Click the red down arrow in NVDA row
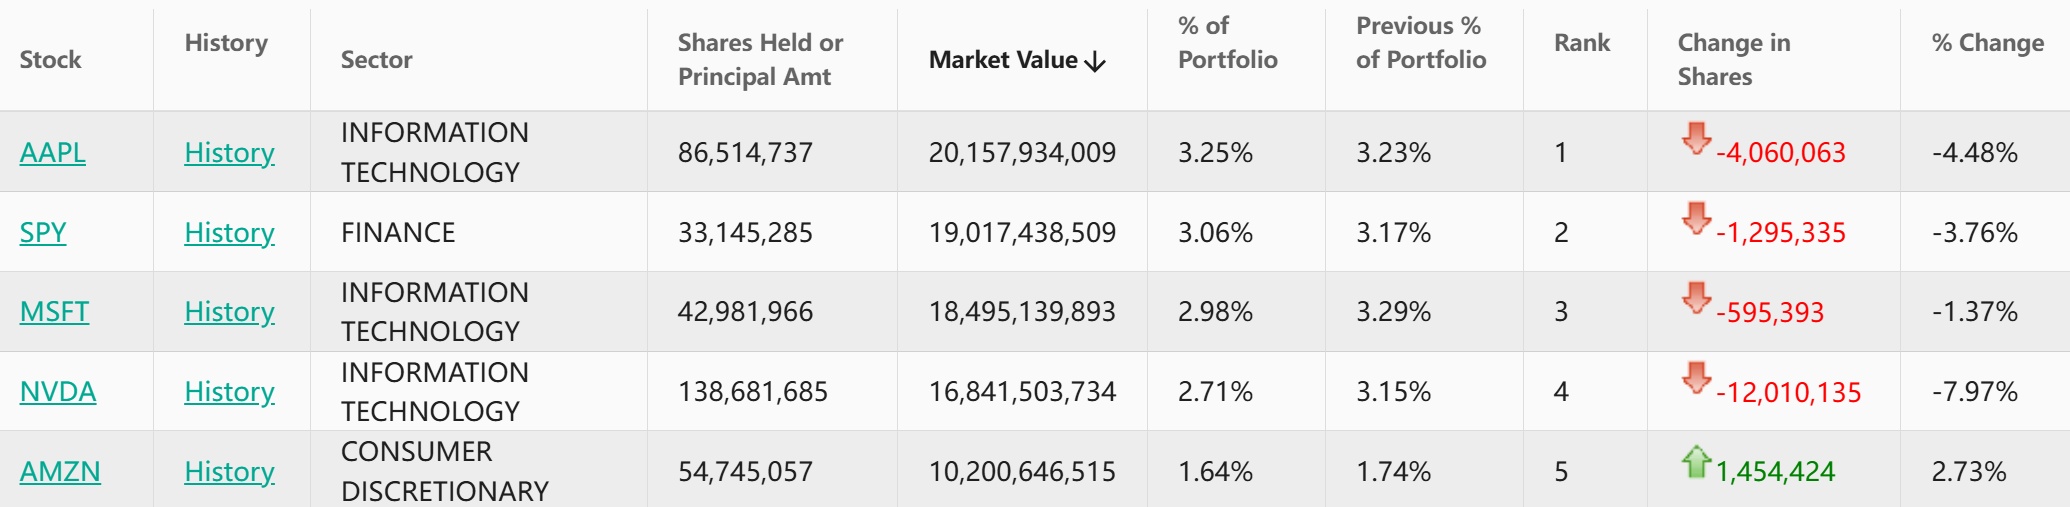This screenshot has width=2070, height=507. click(x=1696, y=377)
